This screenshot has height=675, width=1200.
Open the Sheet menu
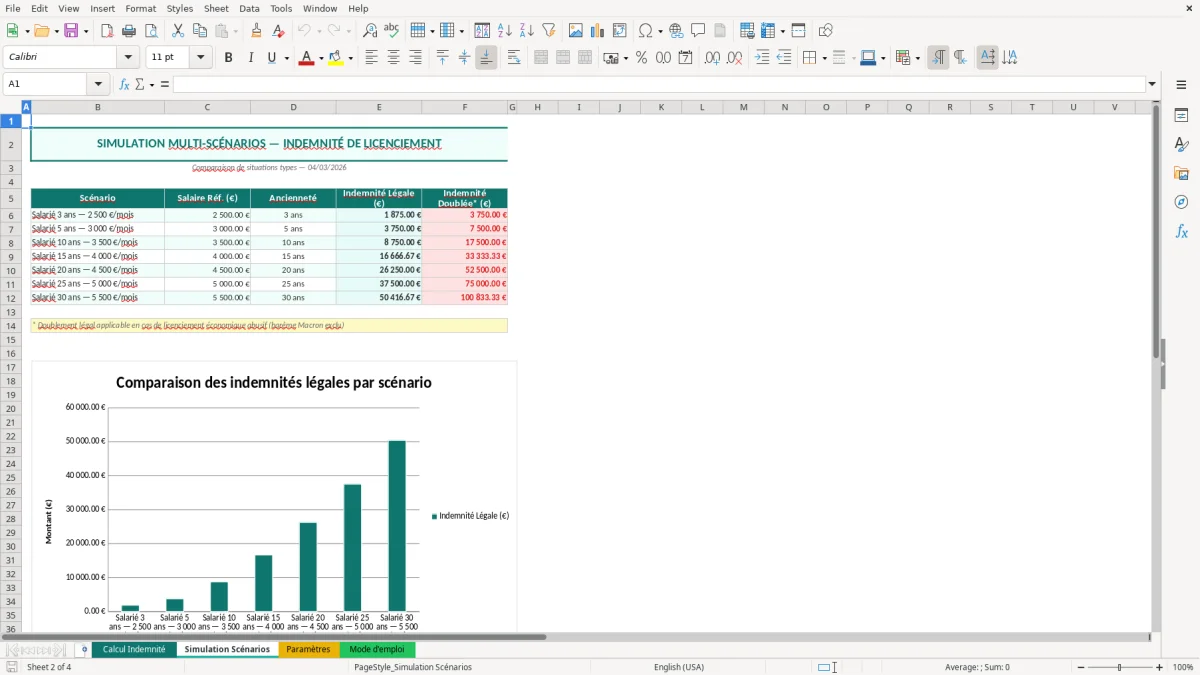tap(216, 8)
